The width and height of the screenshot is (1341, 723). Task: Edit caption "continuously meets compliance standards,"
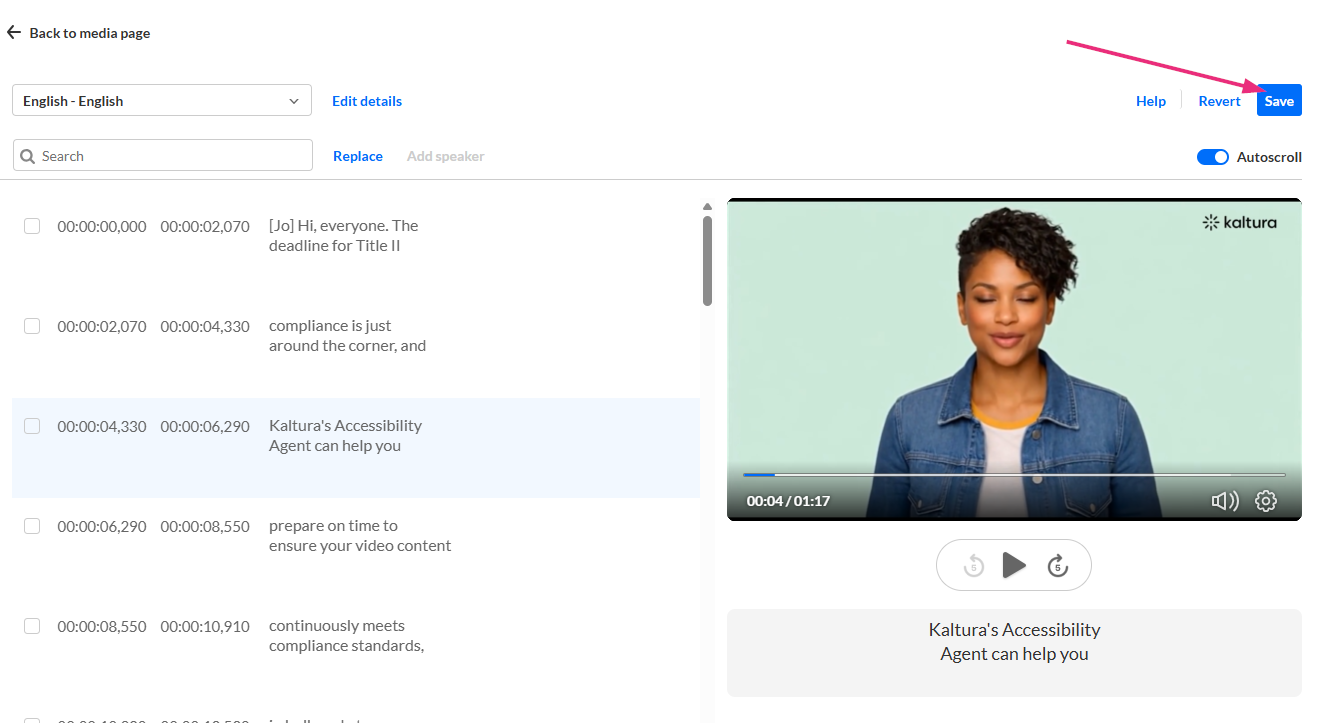346,636
